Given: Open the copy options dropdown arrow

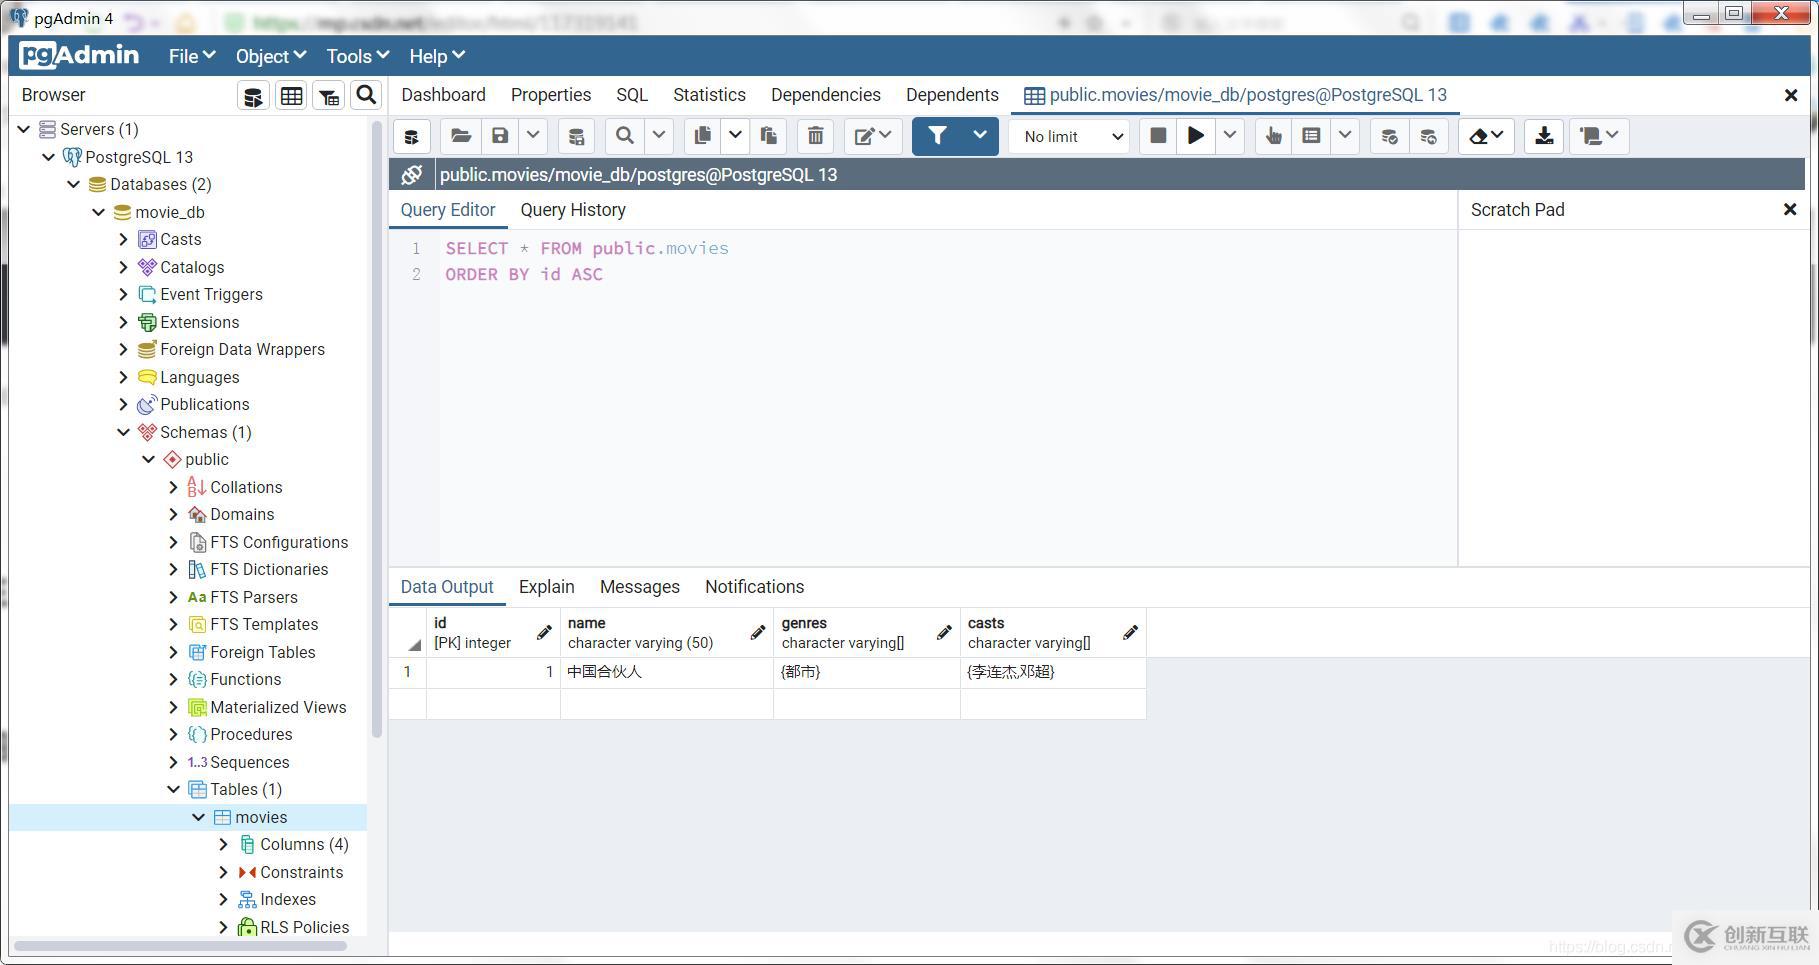Looking at the screenshot, I should pos(735,136).
